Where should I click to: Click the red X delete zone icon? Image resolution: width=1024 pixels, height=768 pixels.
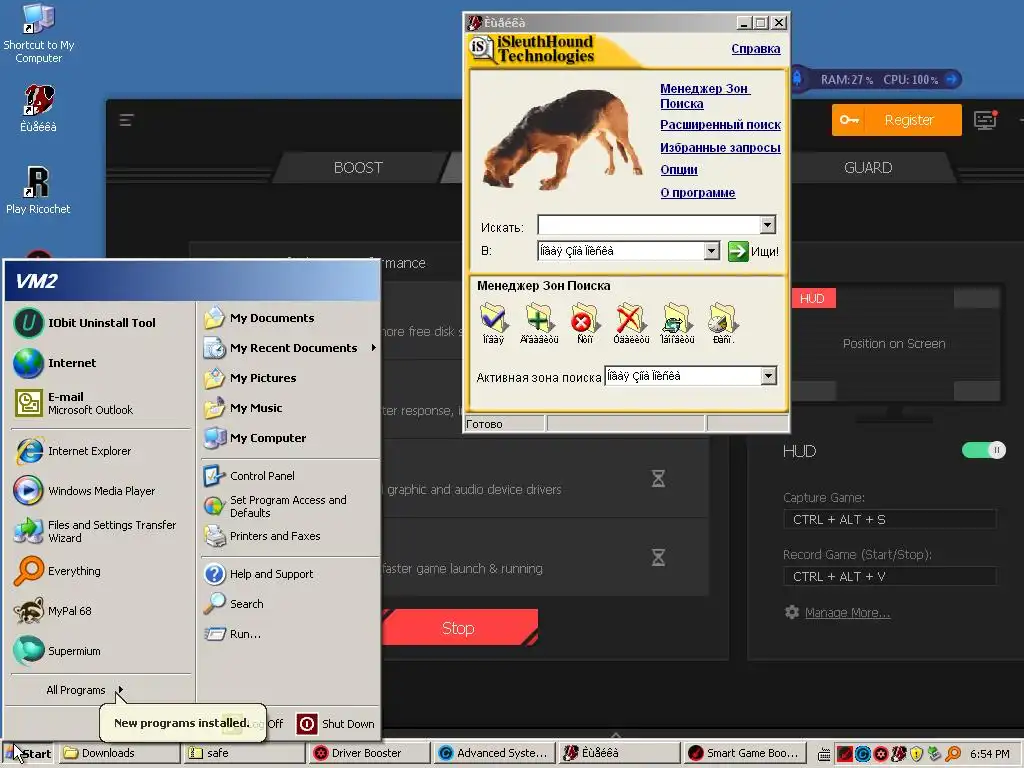[x=631, y=324]
